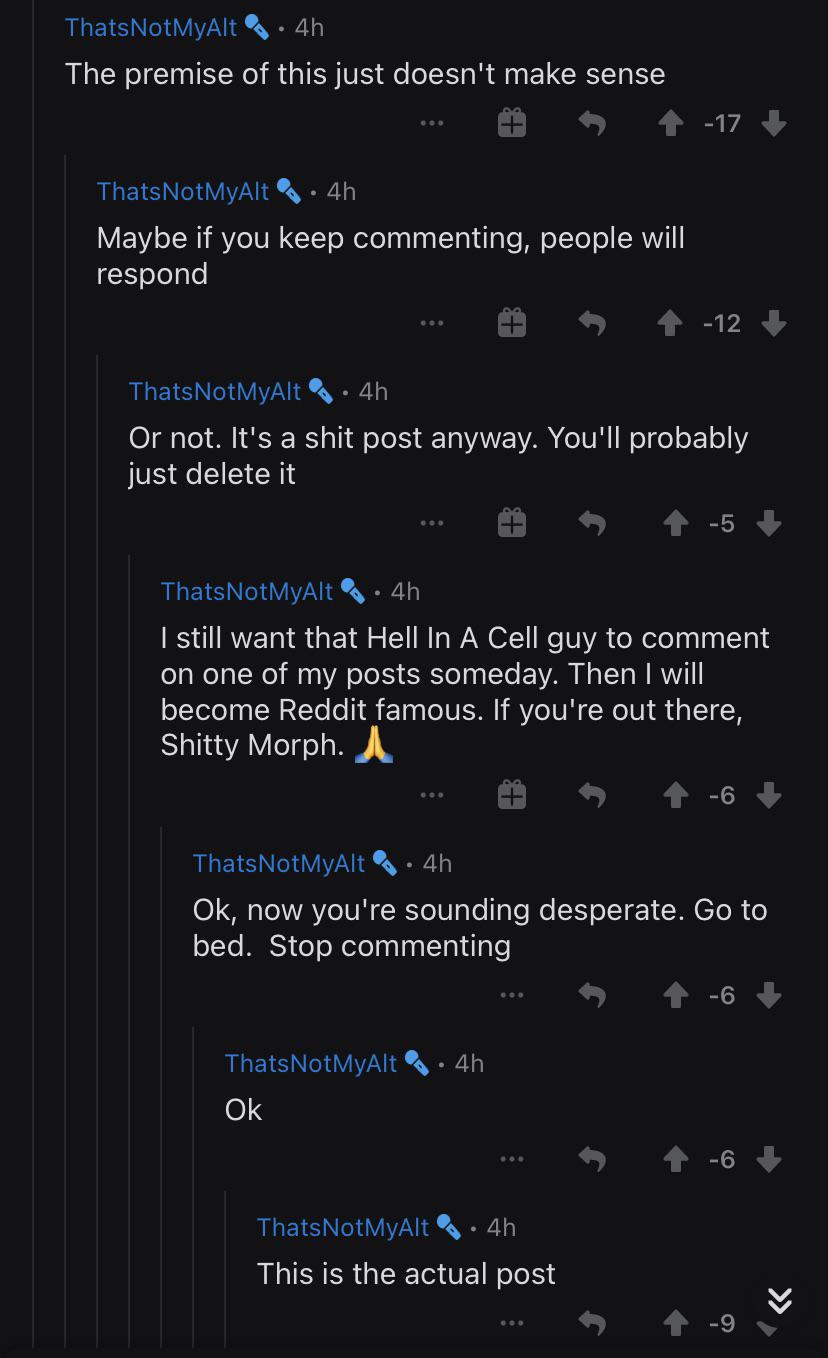This screenshot has height=1358, width=828.
Task: Select the -9 vote count at the bottom
Action: 722,1323
